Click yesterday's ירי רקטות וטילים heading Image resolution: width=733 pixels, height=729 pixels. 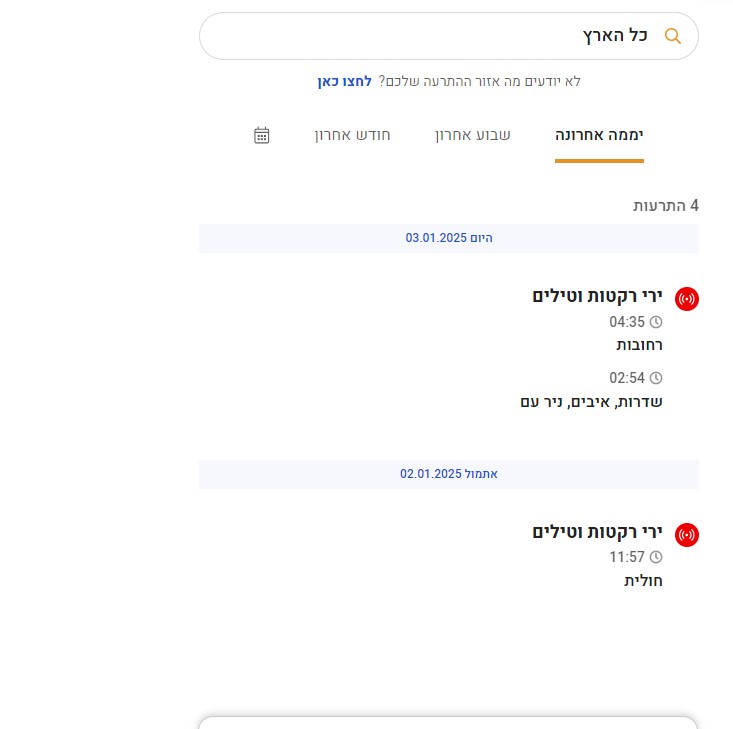[597, 532]
